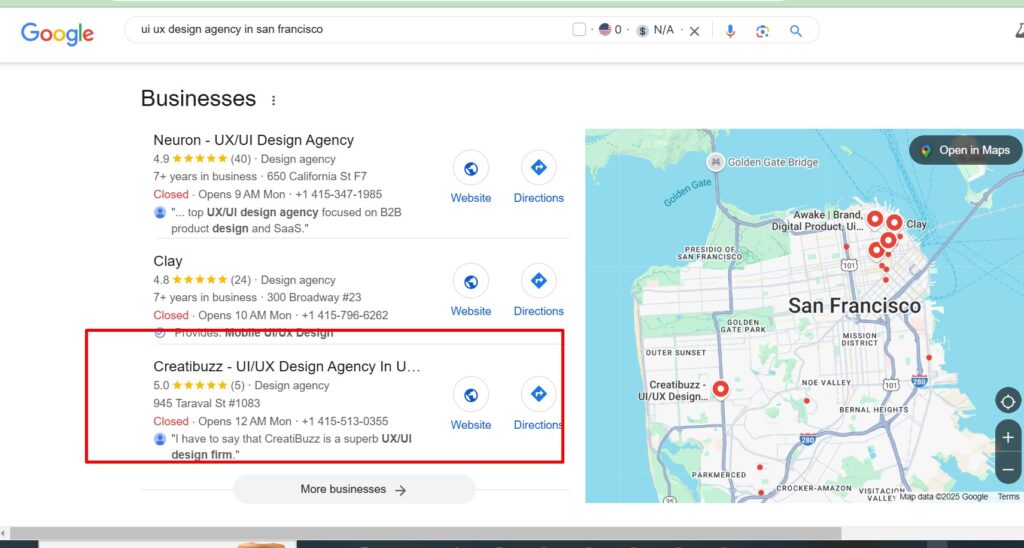
Task: Click the dollar coin icon in search bar
Action: tap(643, 31)
